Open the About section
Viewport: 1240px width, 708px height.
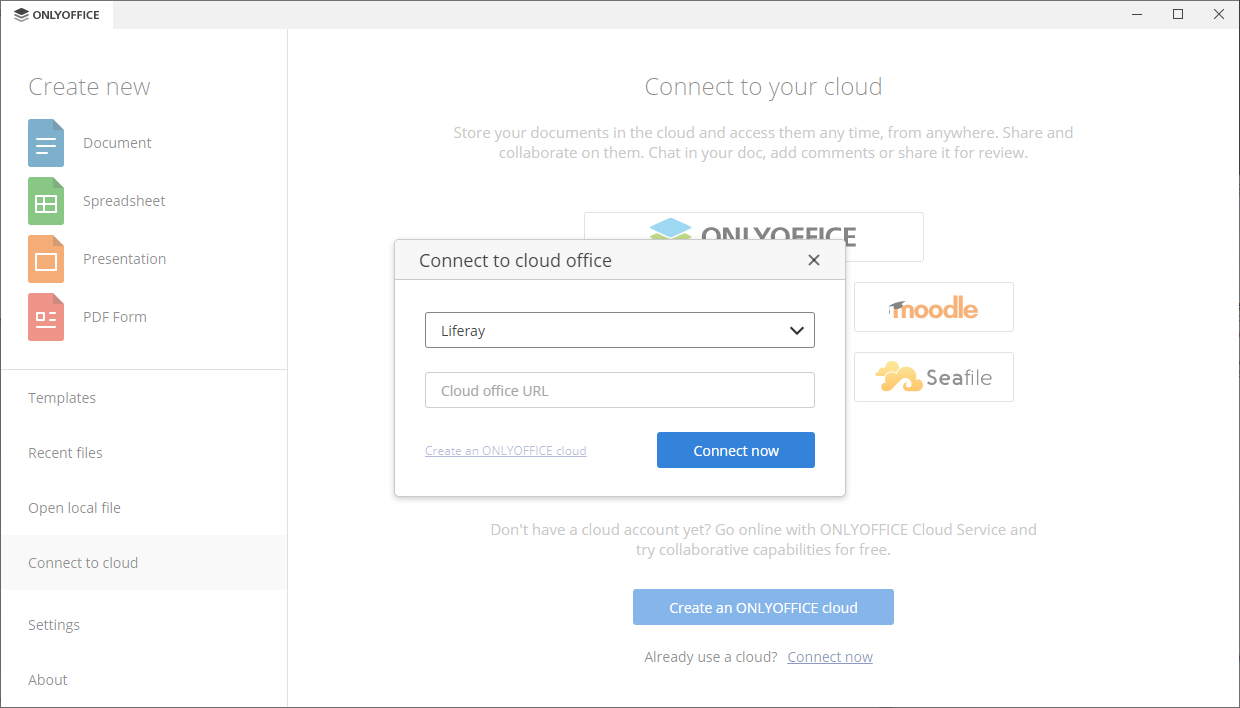47,679
